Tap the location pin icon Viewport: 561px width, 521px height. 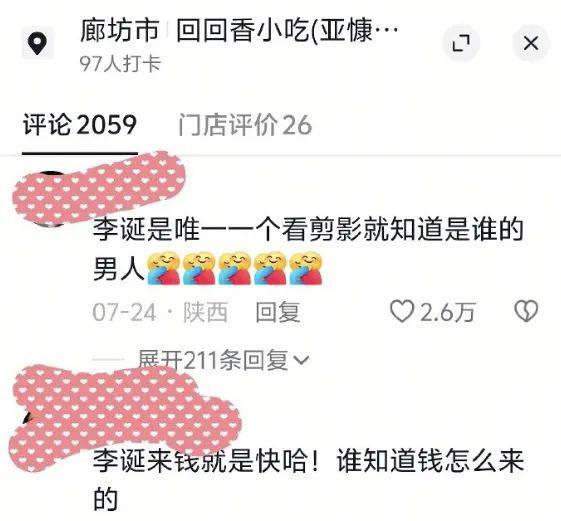(x=38, y=43)
